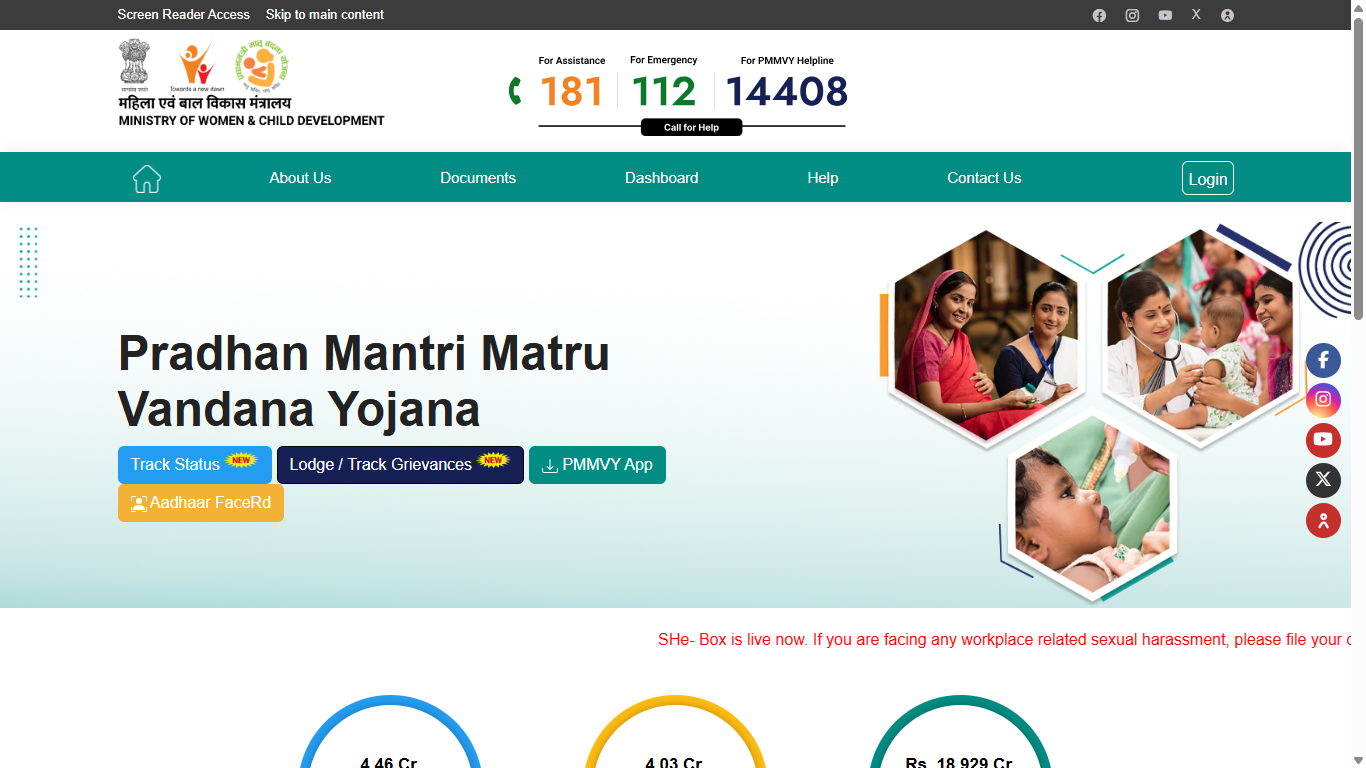
Task: Click Skip to main content link
Action: [x=325, y=15]
